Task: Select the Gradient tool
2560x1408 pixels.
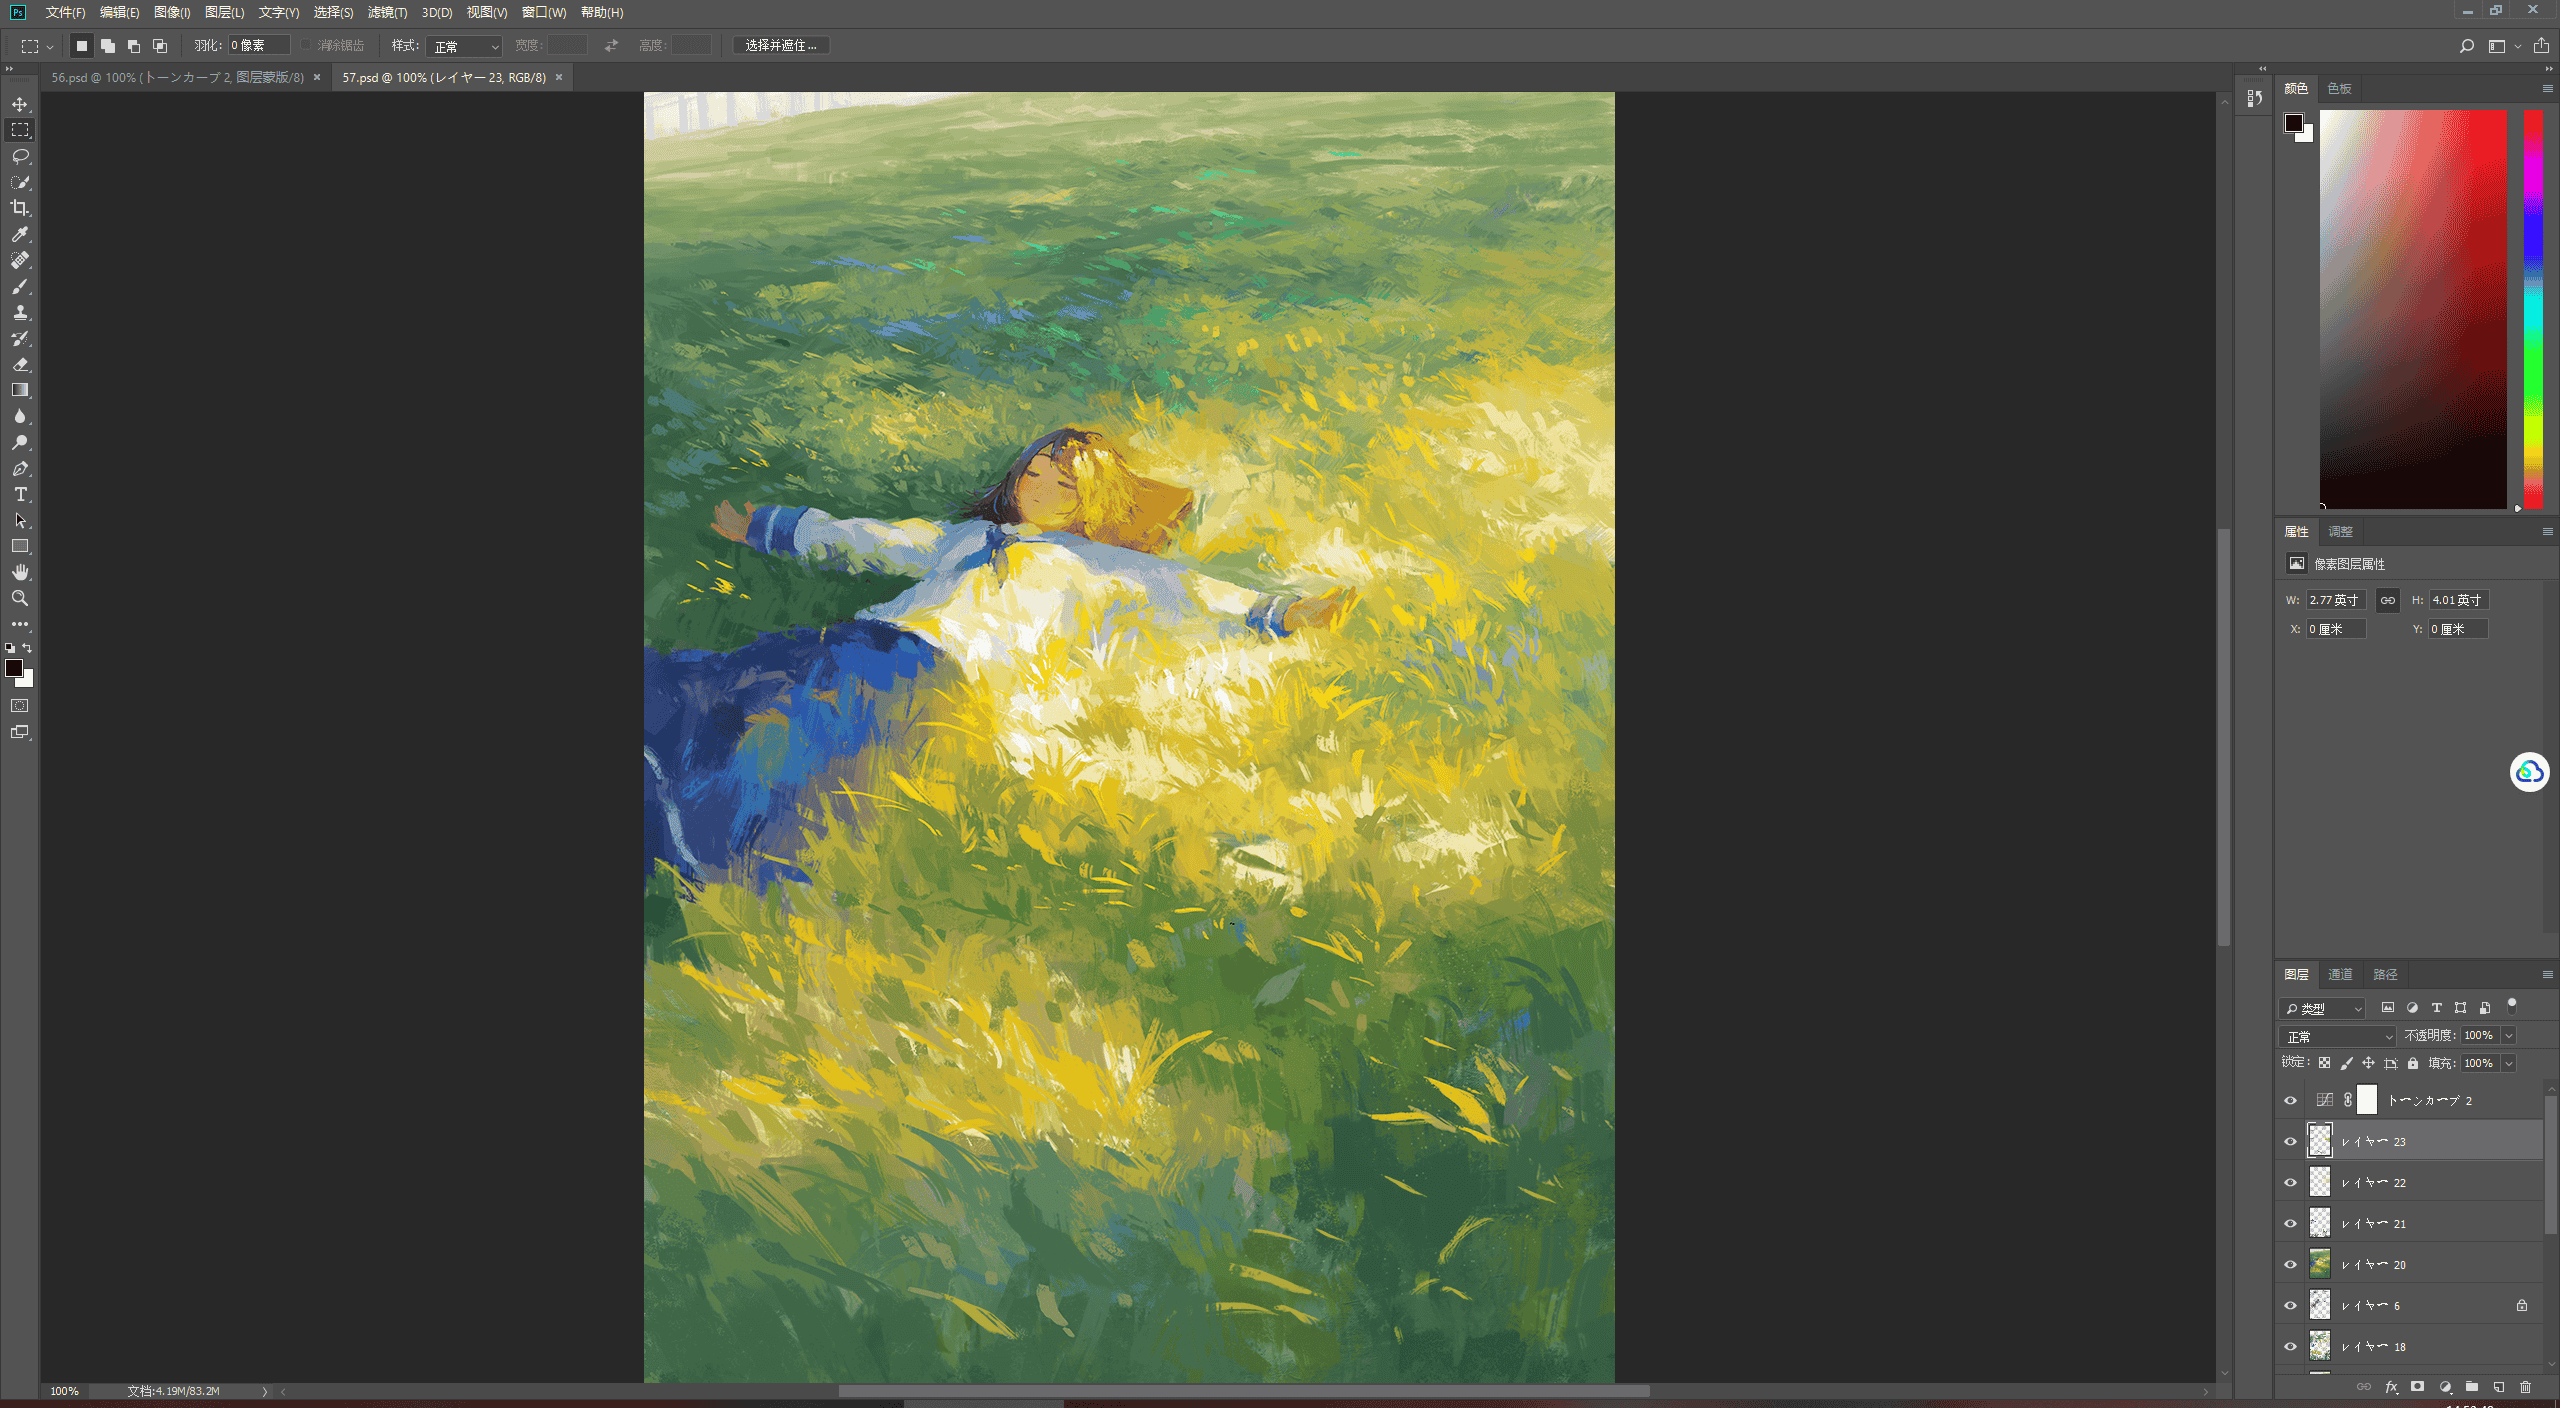Action: pyautogui.click(x=20, y=390)
